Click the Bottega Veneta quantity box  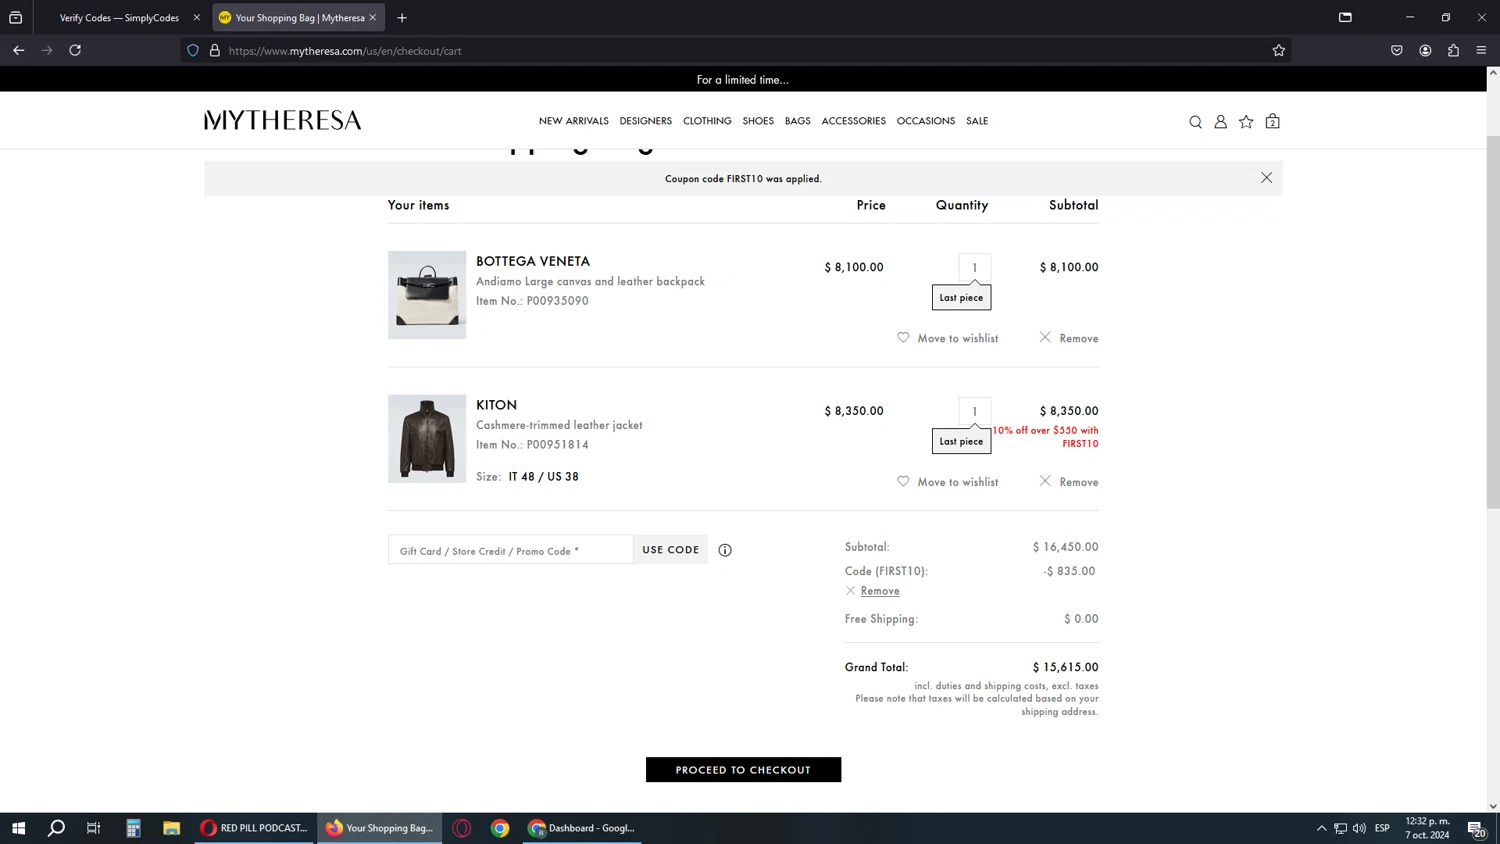coord(975,267)
